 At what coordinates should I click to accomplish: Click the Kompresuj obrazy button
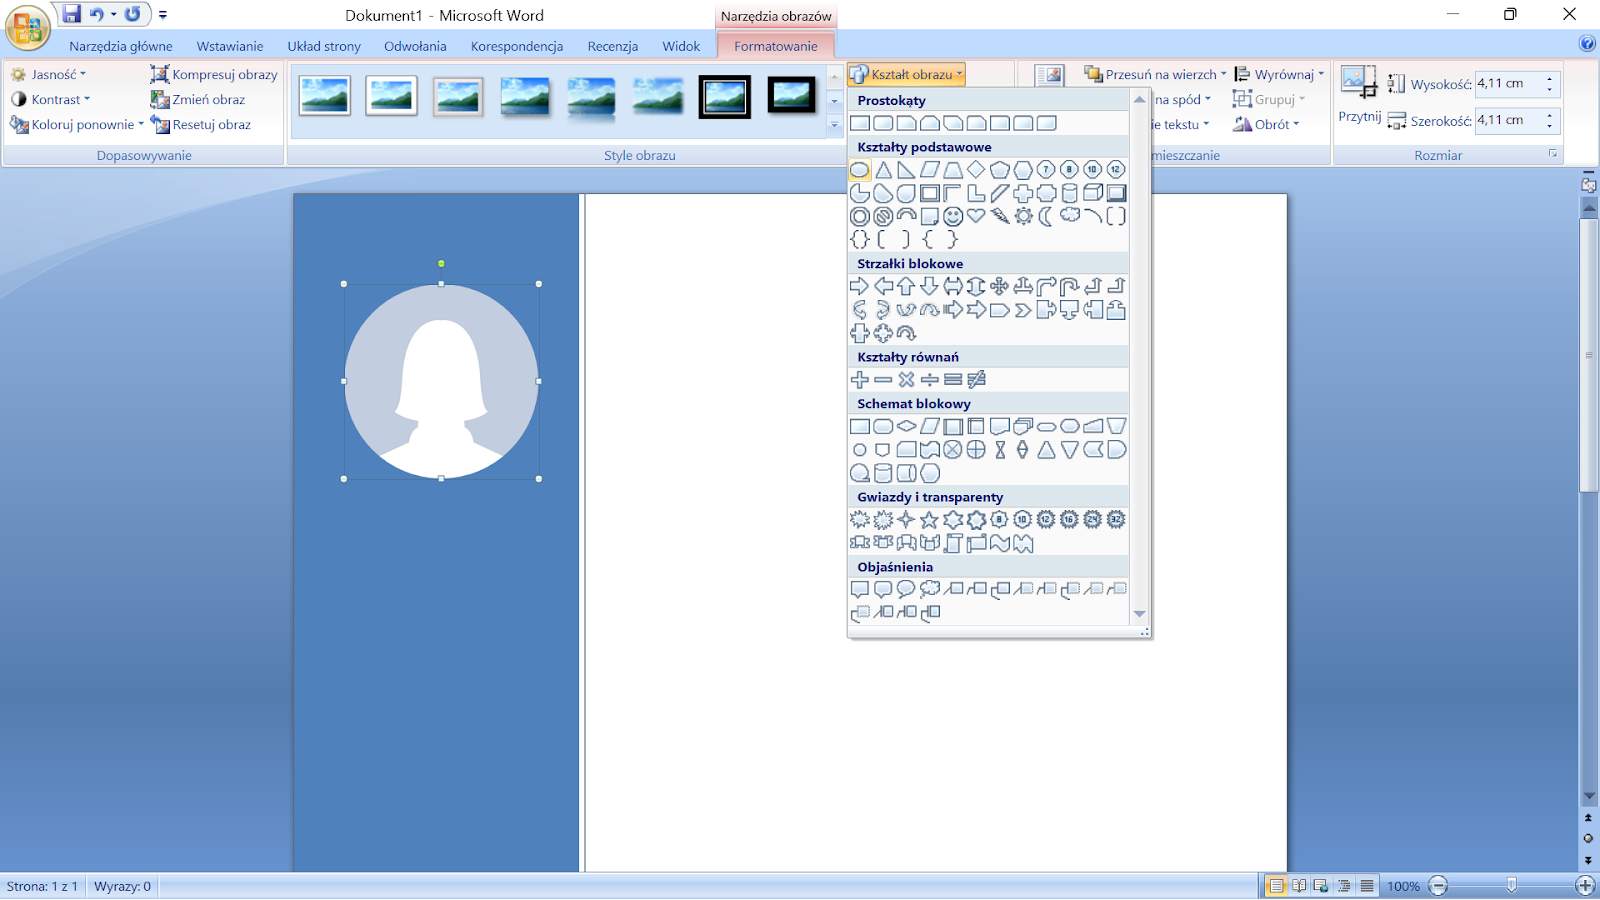pos(214,74)
